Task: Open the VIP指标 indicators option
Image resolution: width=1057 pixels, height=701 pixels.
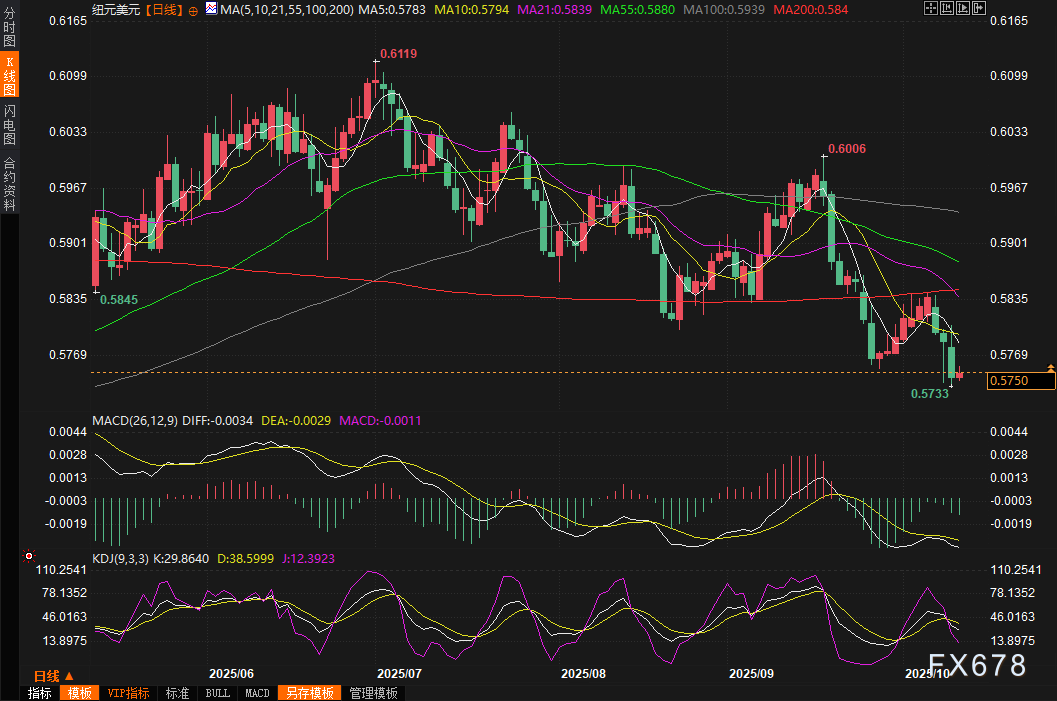Action: click(x=128, y=693)
